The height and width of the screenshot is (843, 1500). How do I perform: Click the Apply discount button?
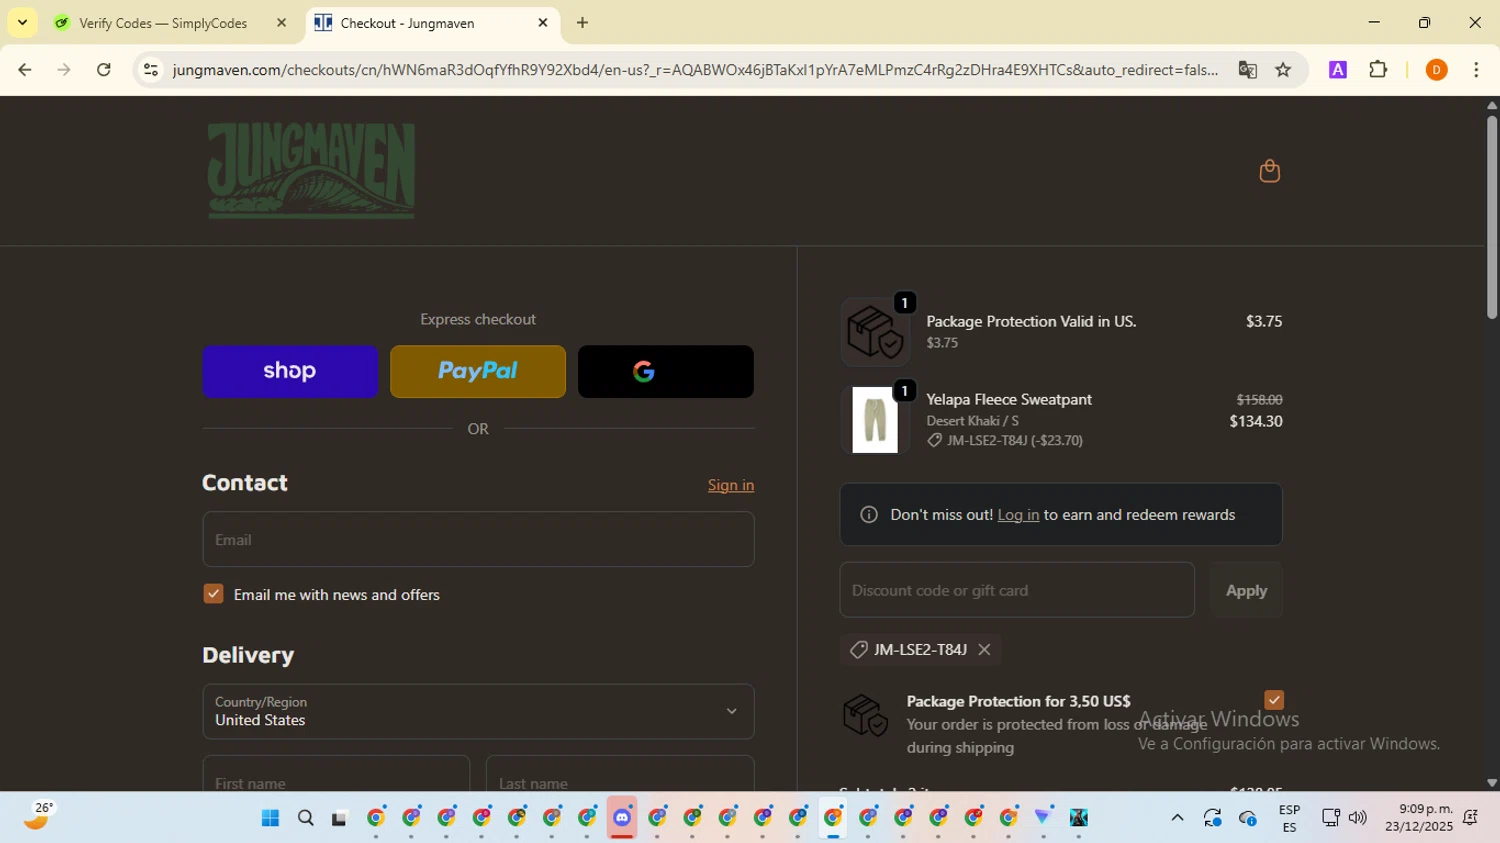click(x=1246, y=590)
